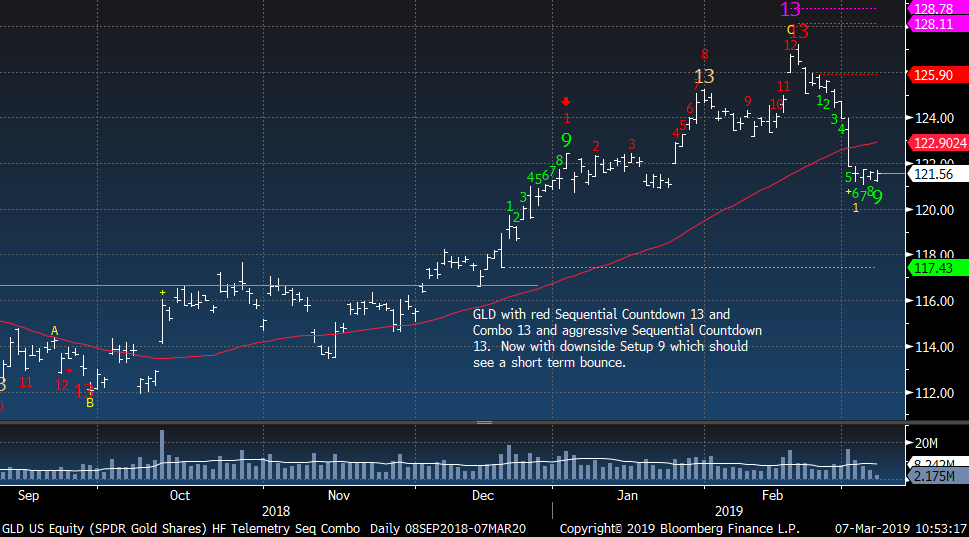Click the Dec month label on time axis
Viewport: 969px width, 537px height.
[483, 496]
